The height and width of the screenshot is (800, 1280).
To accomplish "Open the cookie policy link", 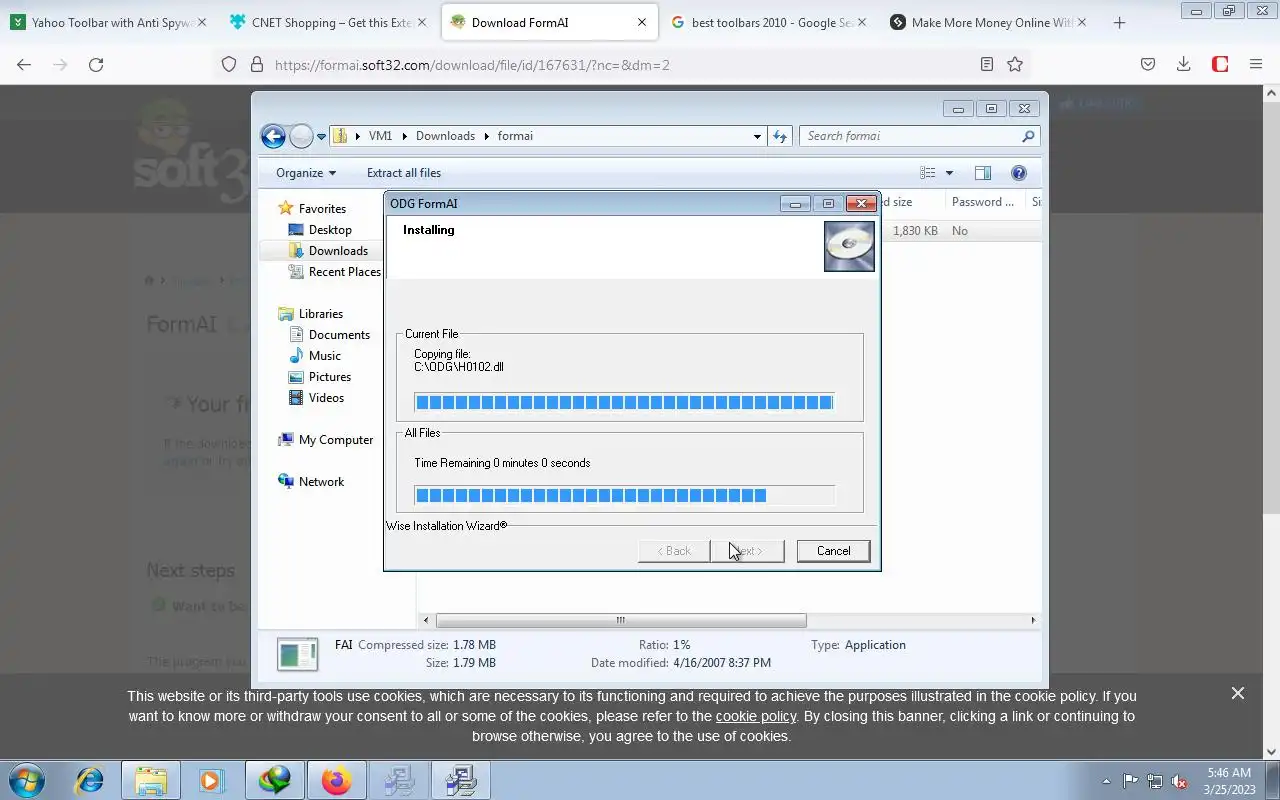I will [756, 716].
